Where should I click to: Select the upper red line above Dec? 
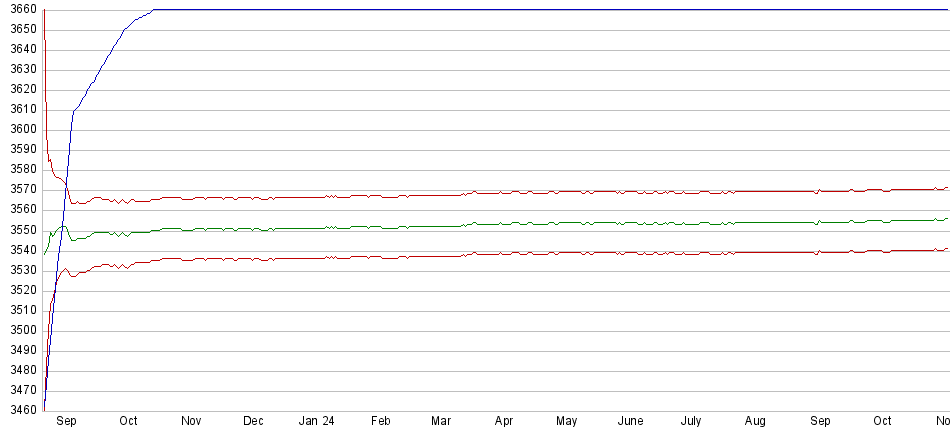(253, 198)
